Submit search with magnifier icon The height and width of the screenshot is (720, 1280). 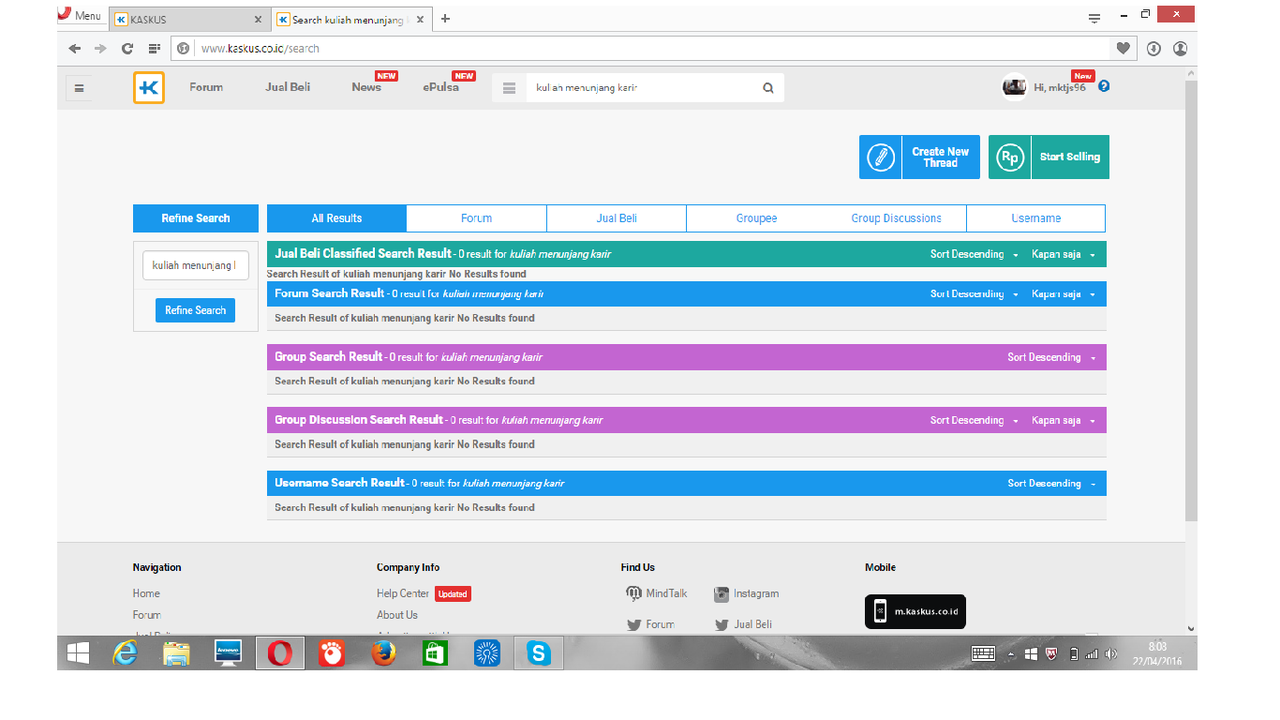[x=768, y=88]
